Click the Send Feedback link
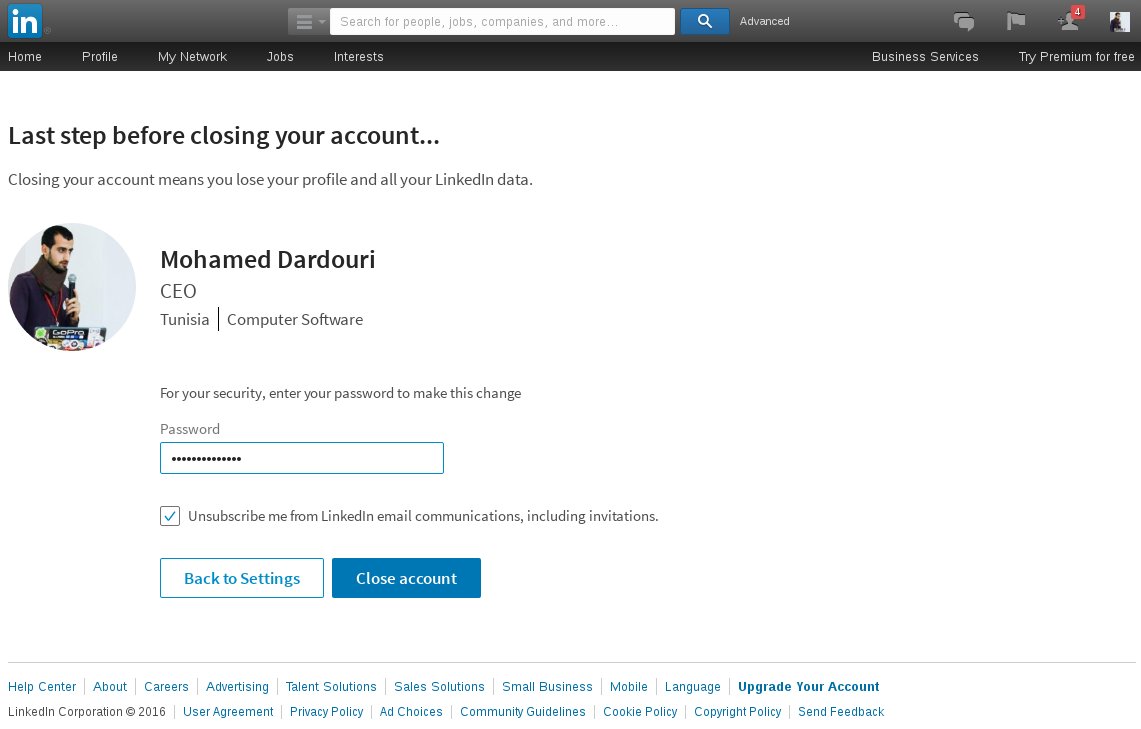This screenshot has height=729, width=1141. point(841,712)
